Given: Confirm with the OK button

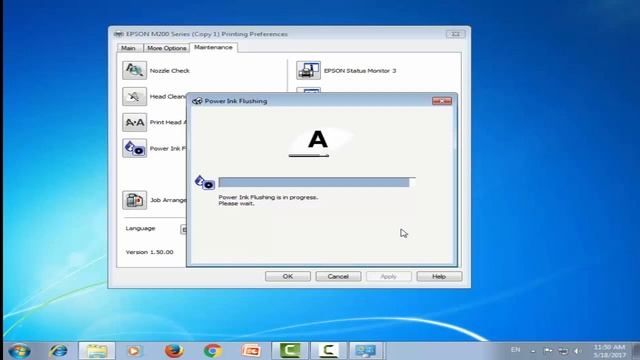Looking at the screenshot, I should [x=288, y=276].
